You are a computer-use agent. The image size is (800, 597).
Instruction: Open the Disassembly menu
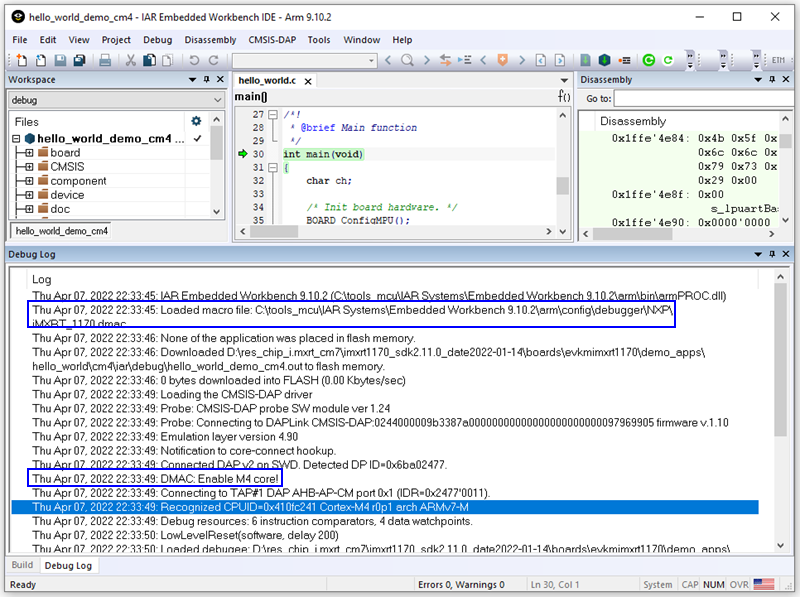click(x=210, y=40)
